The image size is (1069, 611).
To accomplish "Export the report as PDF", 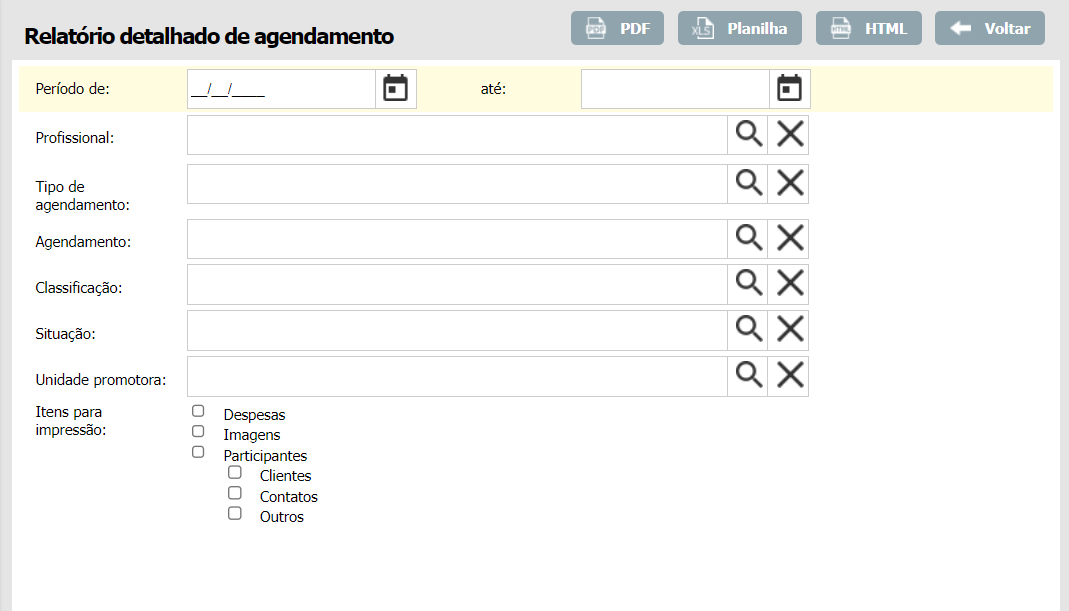I will coord(617,28).
